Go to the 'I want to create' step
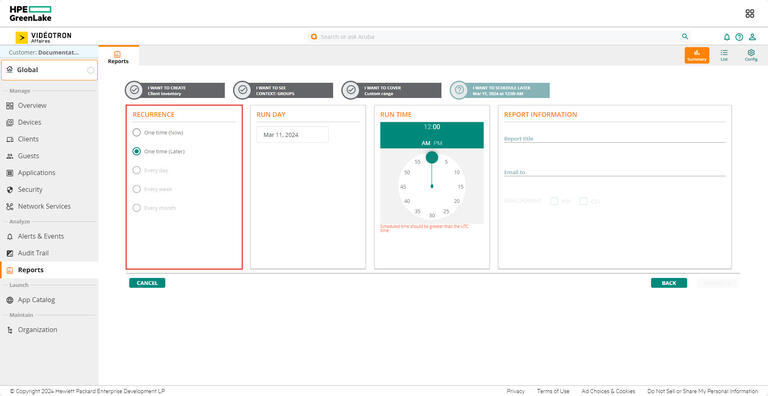Image resolution: width=768 pixels, height=396 pixels. [175, 90]
